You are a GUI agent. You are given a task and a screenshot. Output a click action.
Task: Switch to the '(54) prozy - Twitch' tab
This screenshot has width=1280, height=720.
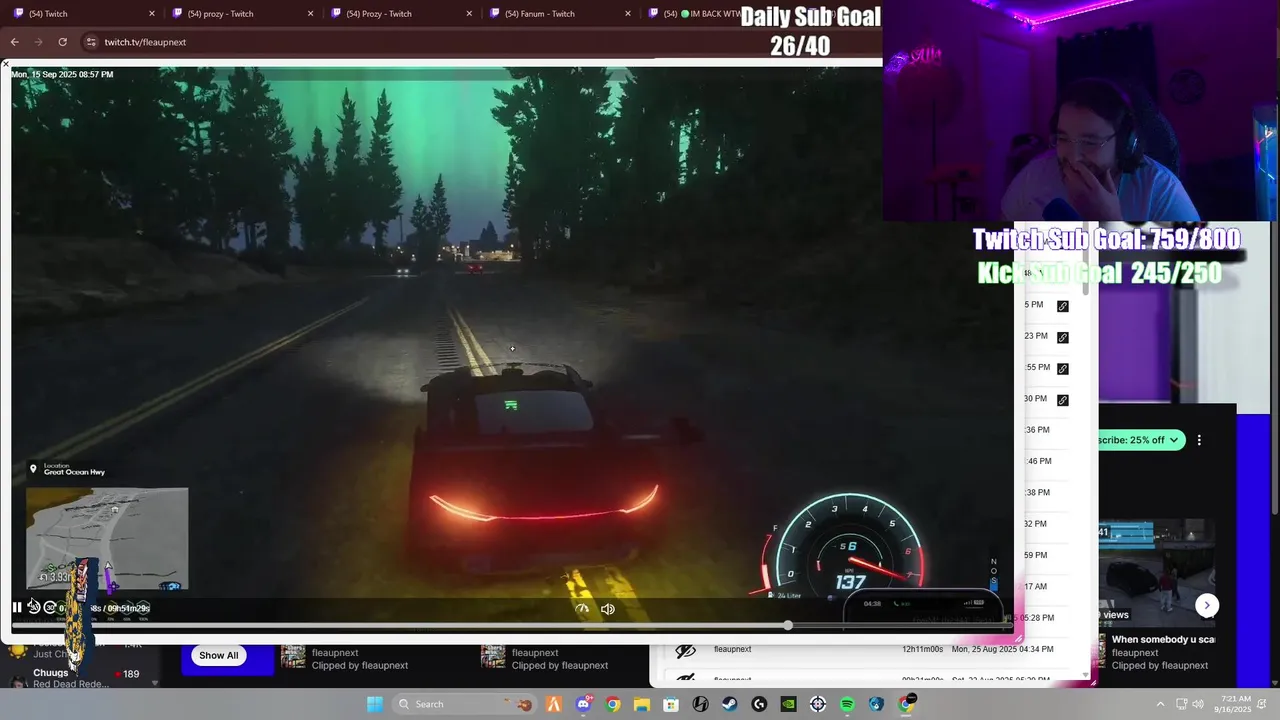click(242, 14)
